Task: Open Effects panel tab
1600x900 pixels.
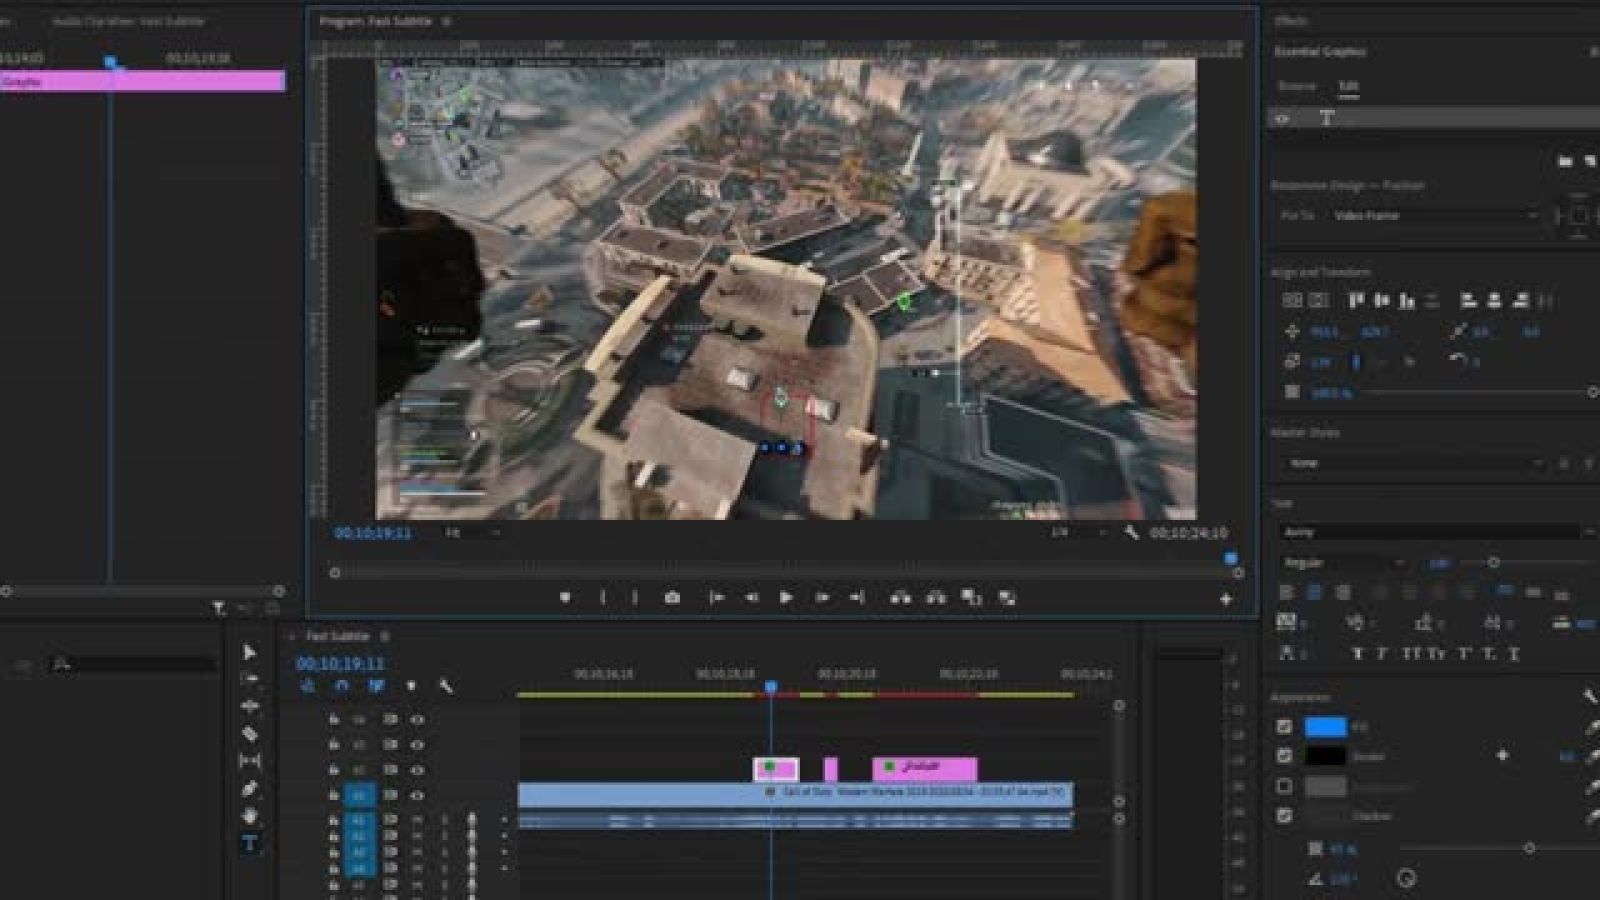Action: (1290, 21)
